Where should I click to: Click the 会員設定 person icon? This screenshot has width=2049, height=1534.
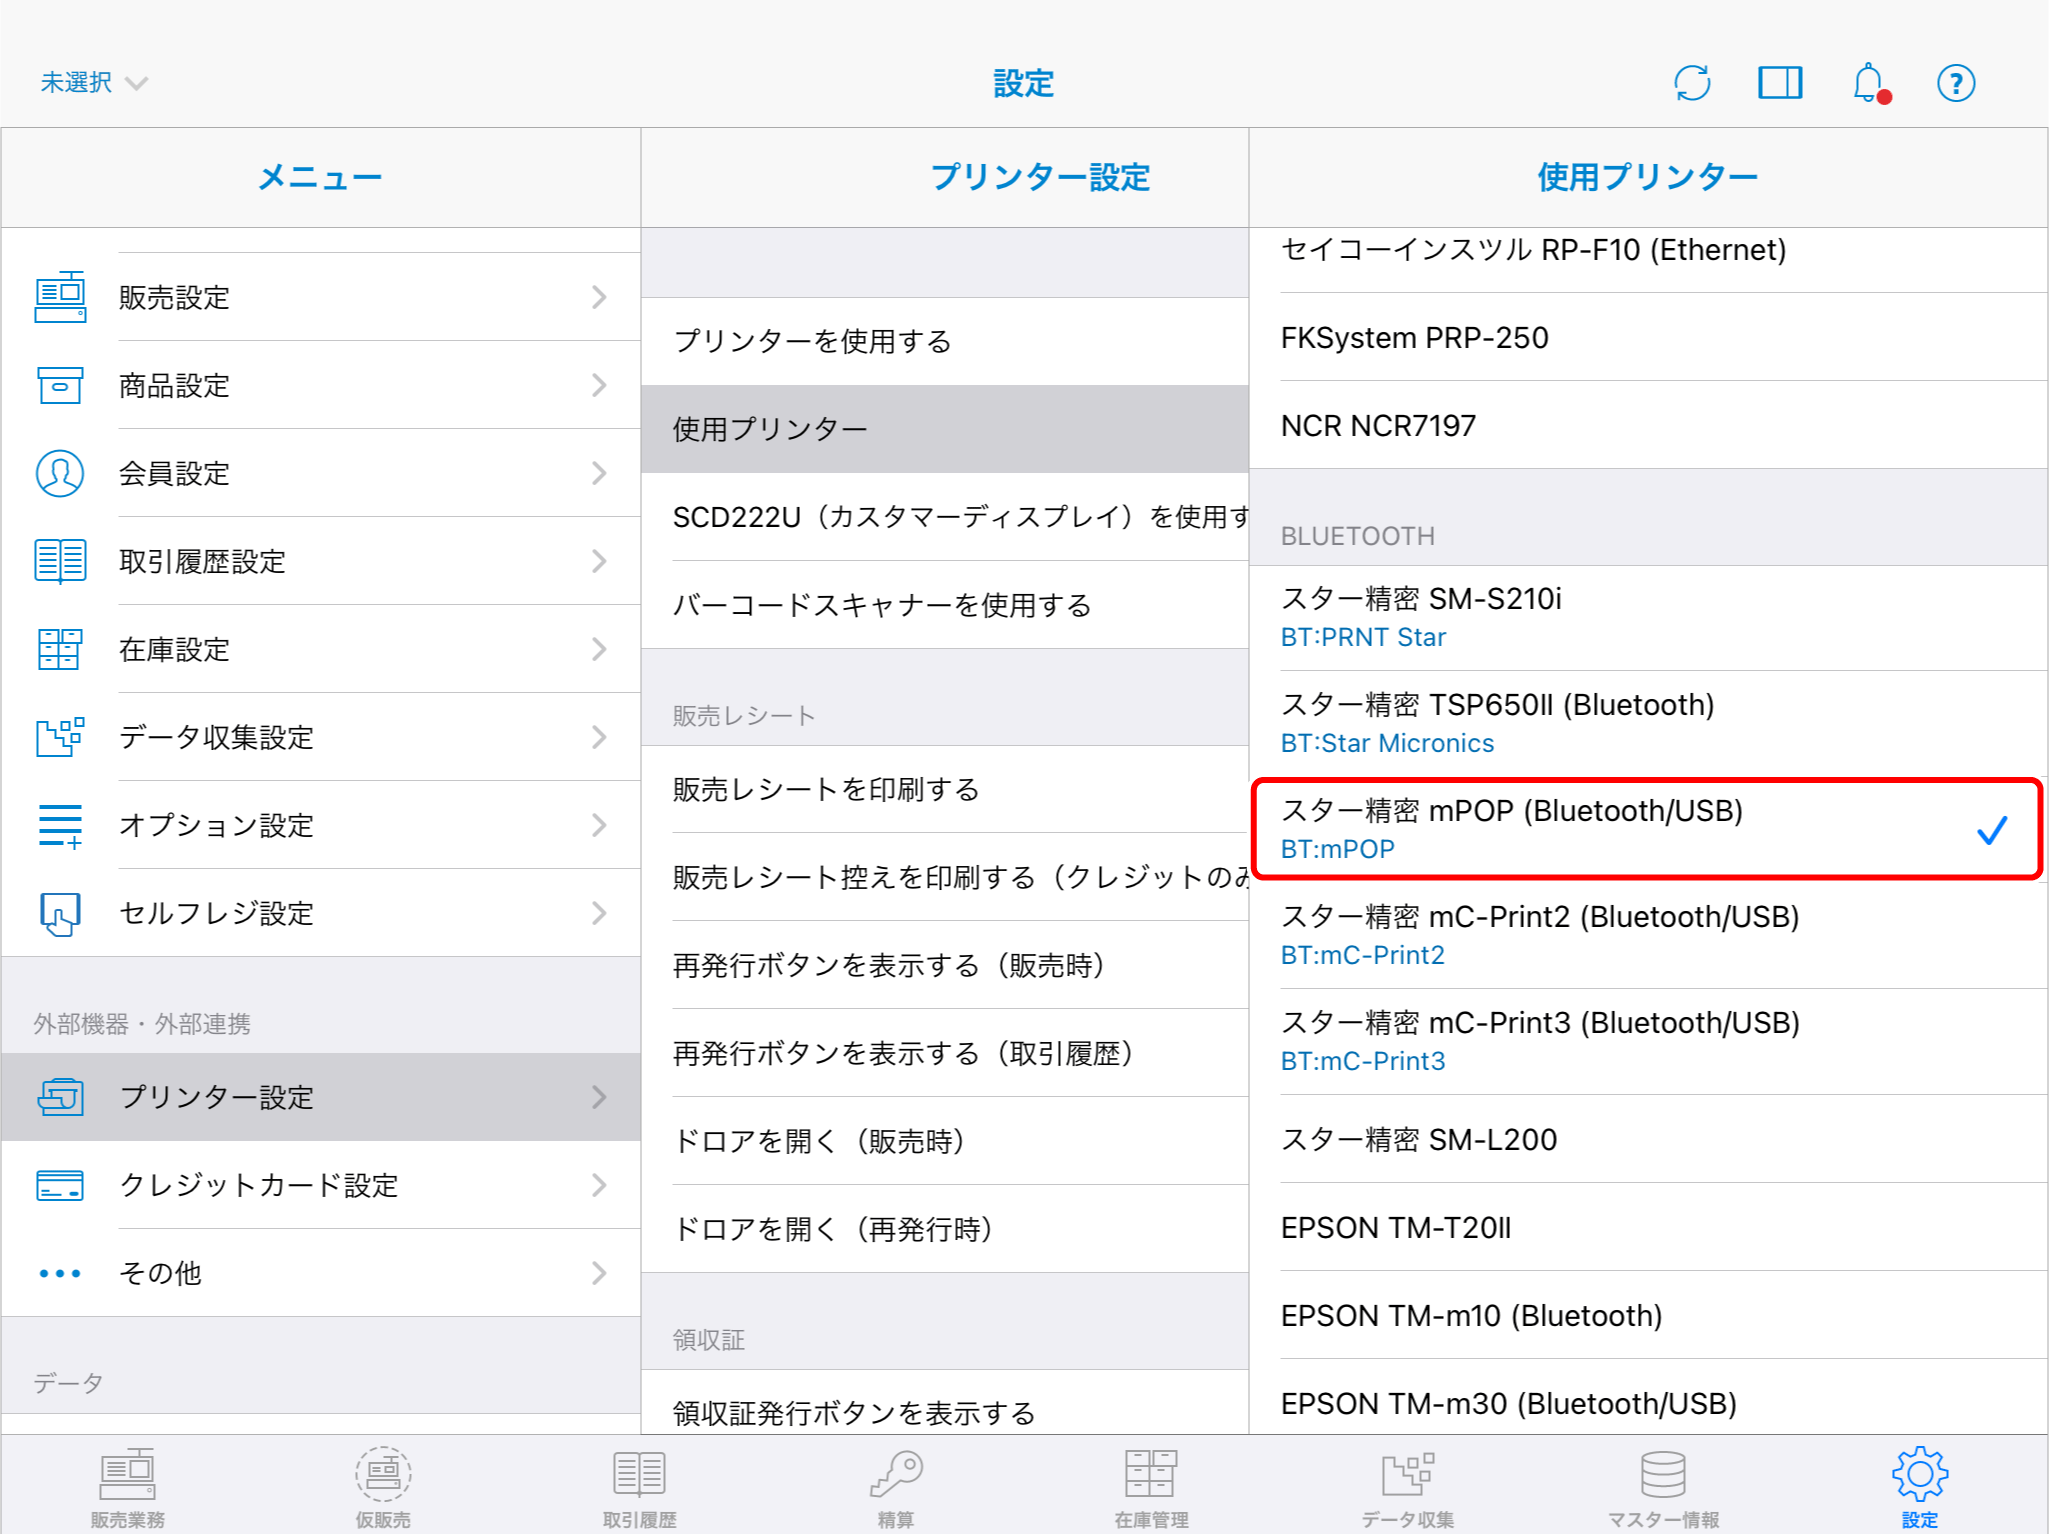pyautogui.click(x=60, y=473)
